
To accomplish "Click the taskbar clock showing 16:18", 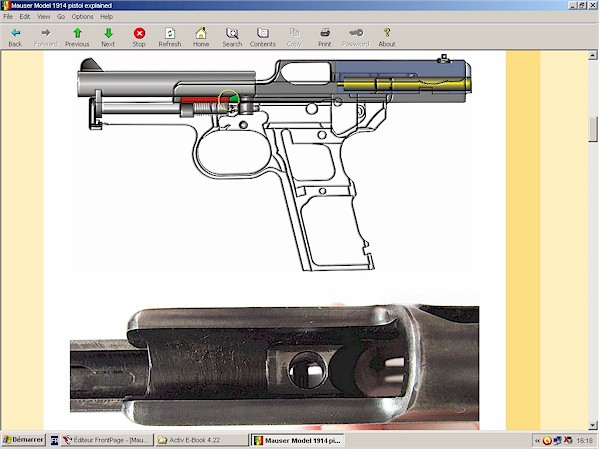I will click(x=585, y=441).
